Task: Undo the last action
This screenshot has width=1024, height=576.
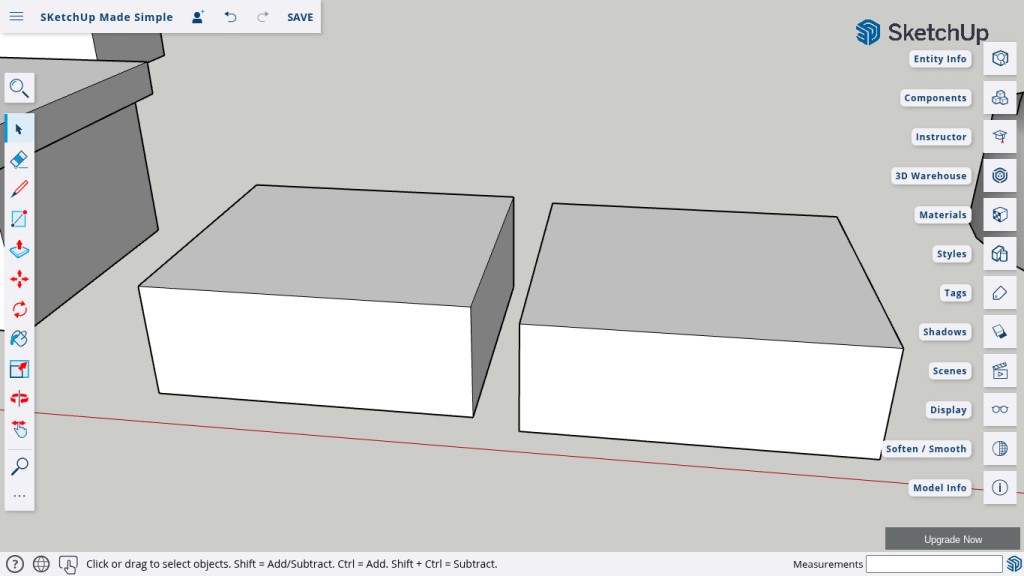Action: click(231, 17)
